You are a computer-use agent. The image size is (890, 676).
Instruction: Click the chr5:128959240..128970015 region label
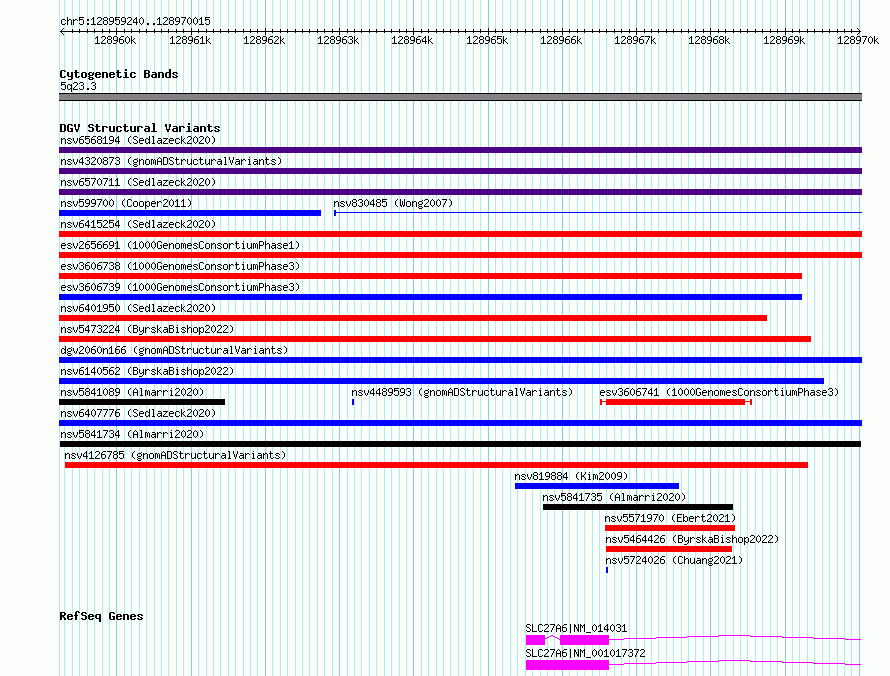[135, 22]
